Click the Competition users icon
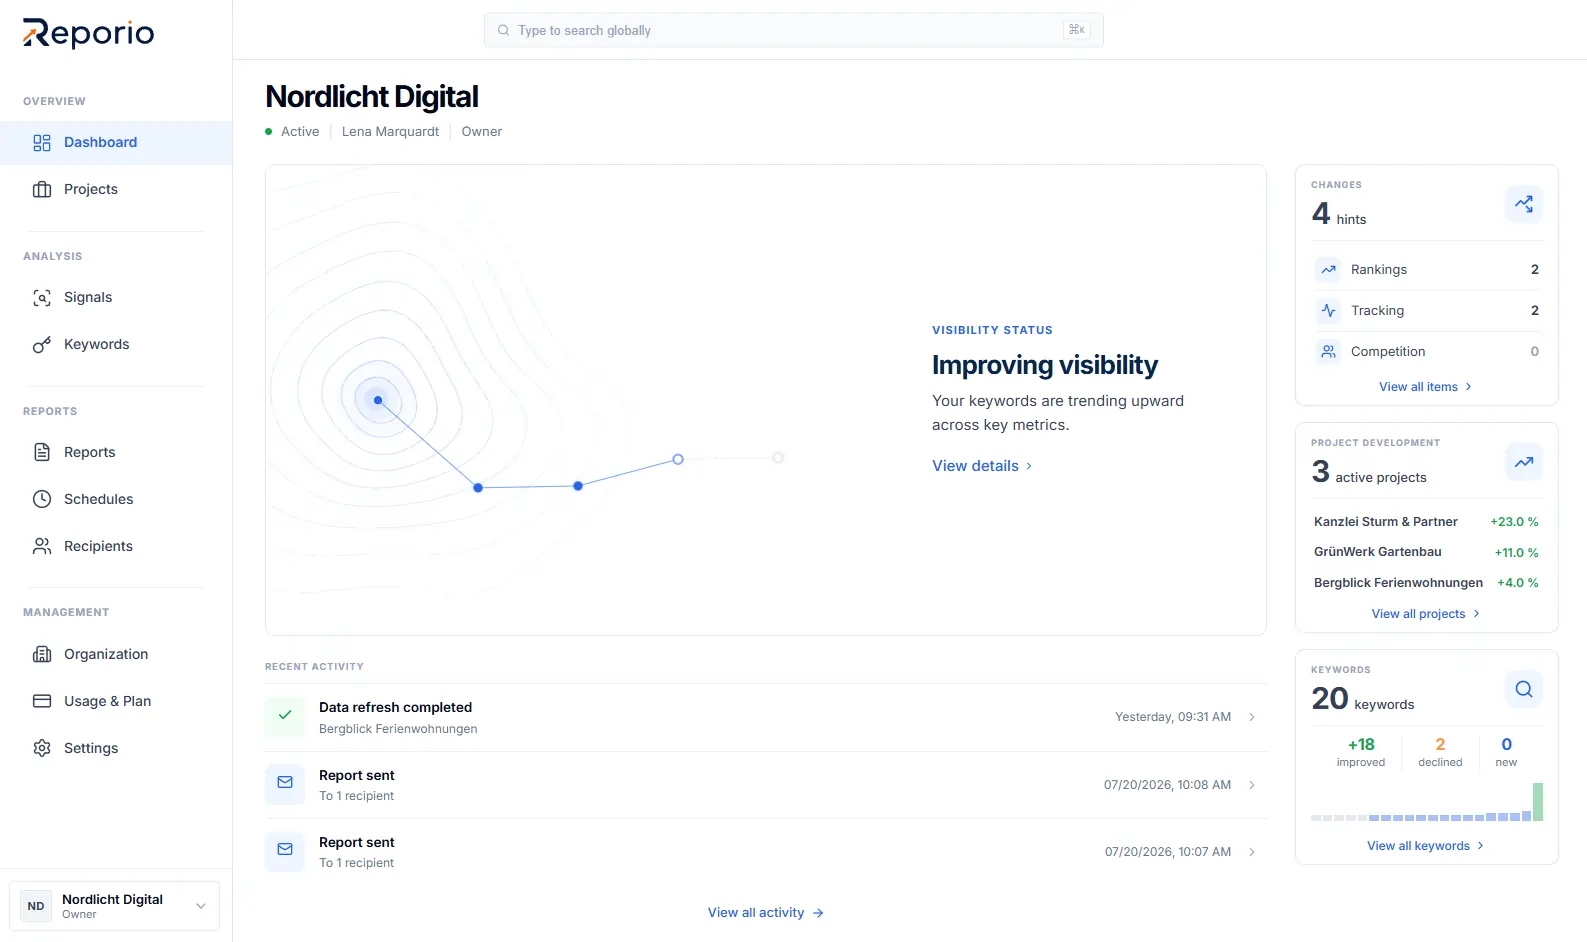This screenshot has height=942, width=1587. [x=1328, y=352]
